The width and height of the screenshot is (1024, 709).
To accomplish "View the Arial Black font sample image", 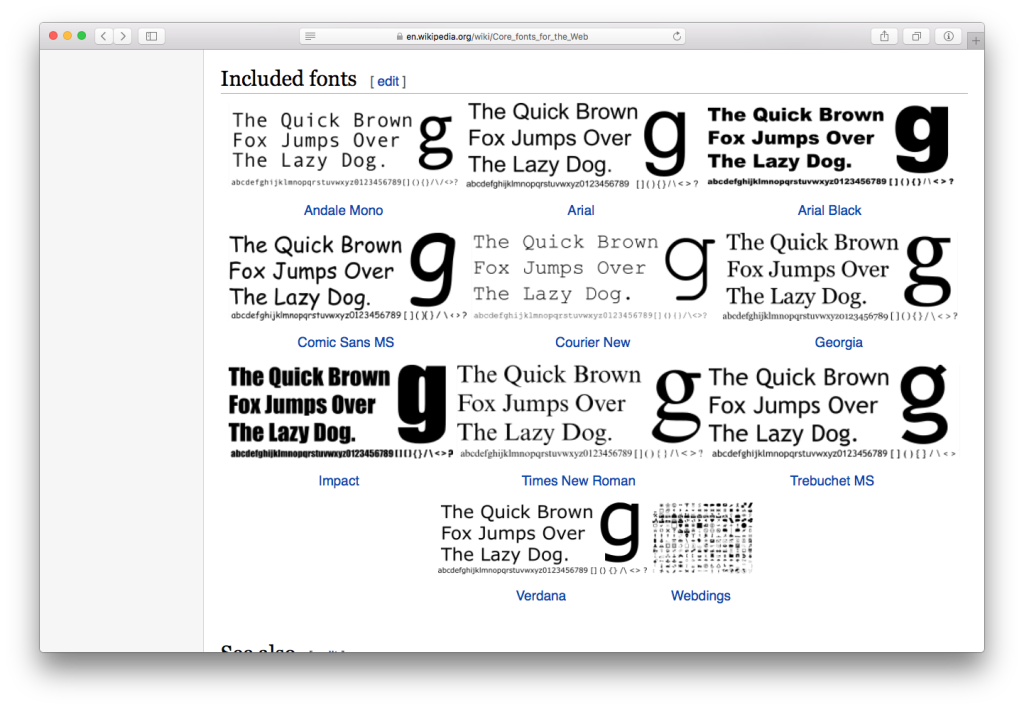I will (830, 146).
